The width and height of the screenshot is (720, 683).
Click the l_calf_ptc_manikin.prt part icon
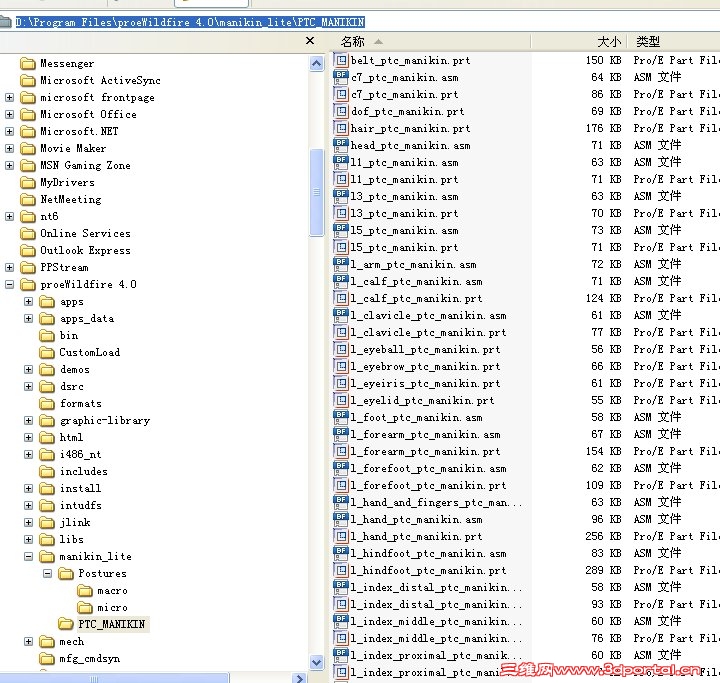click(x=341, y=298)
